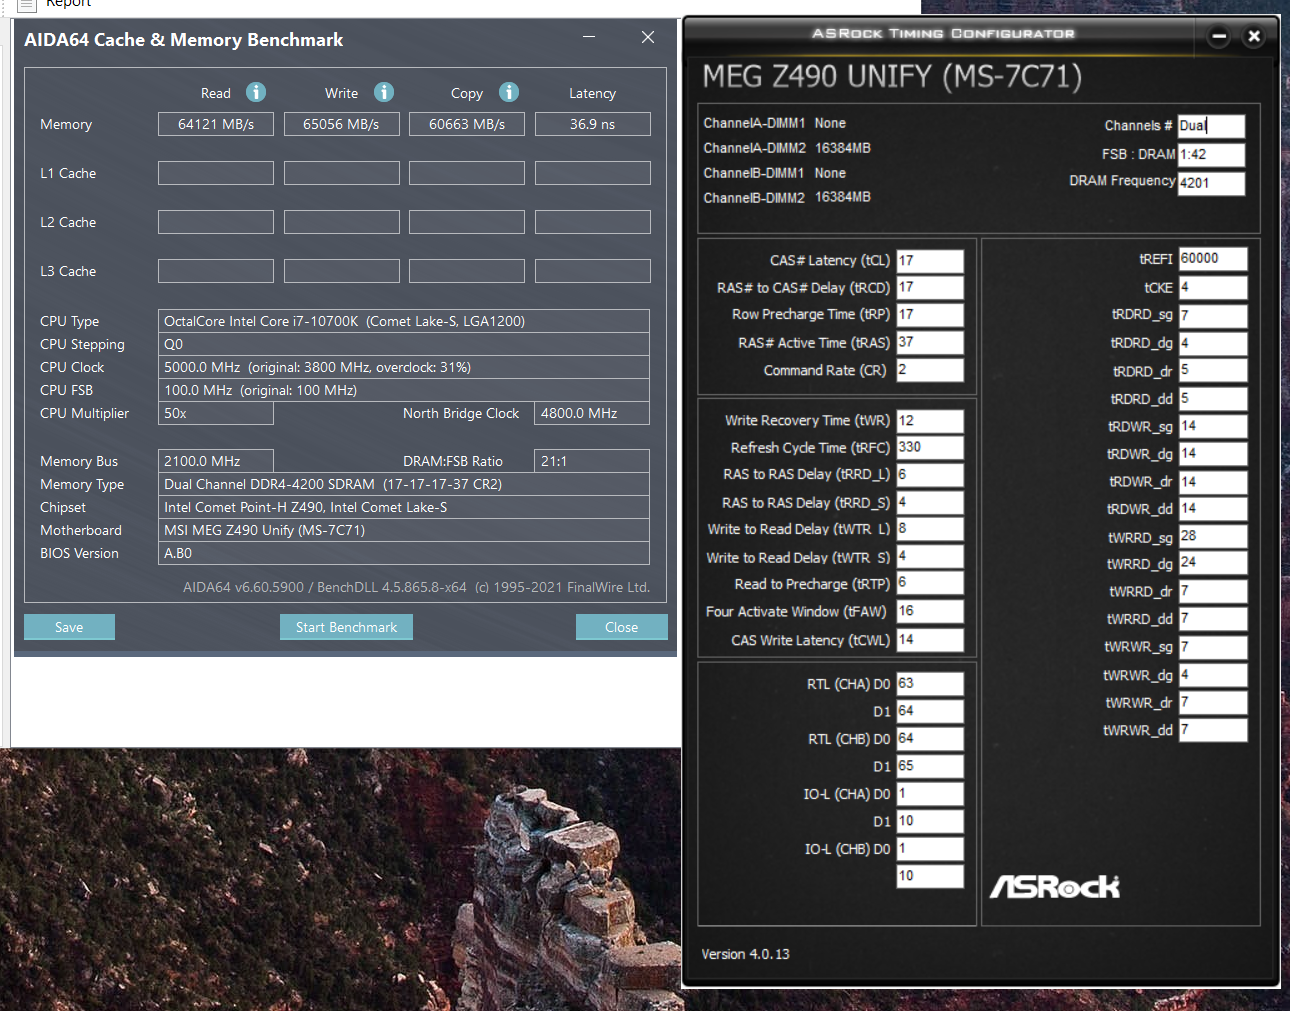The height and width of the screenshot is (1011, 1290).
Task: Click the CAS# Latency (tCL) field
Action: coord(930,261)
